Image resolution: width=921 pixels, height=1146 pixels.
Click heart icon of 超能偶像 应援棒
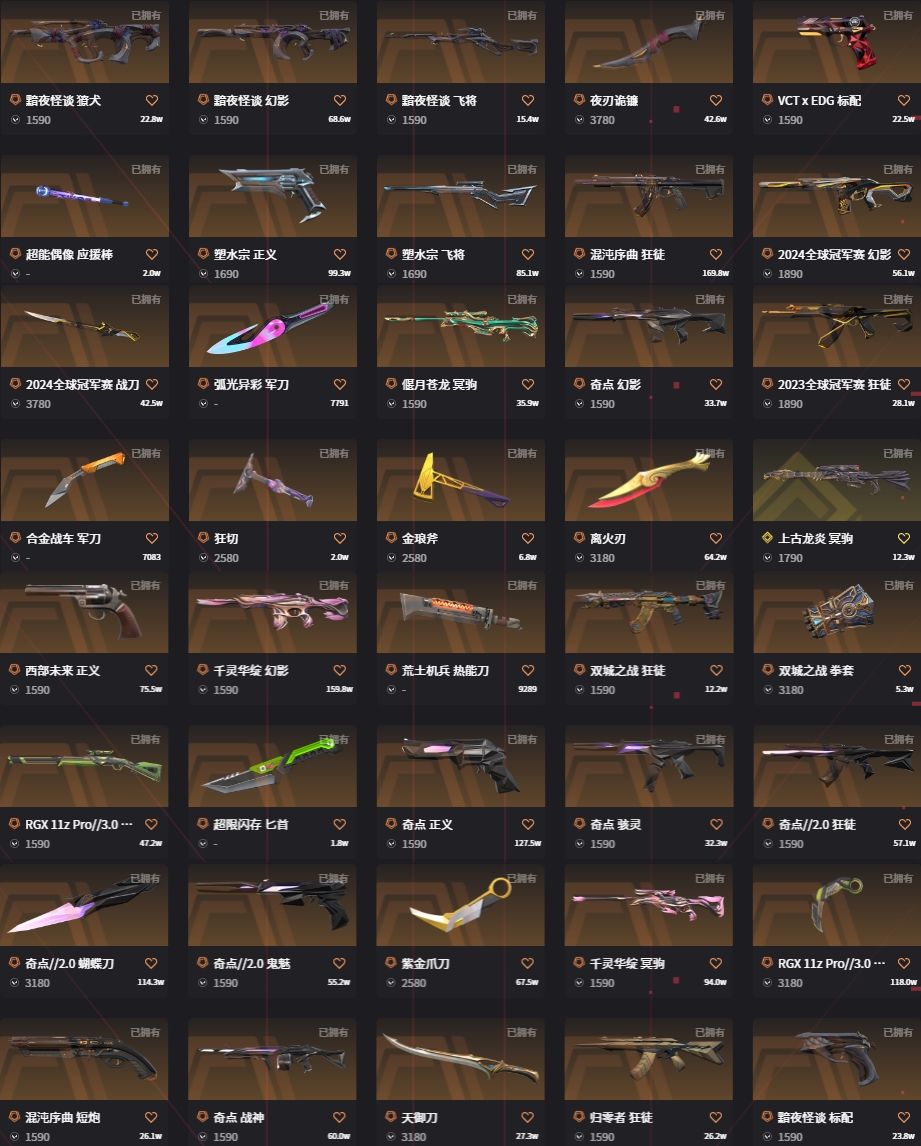(152, 254)
